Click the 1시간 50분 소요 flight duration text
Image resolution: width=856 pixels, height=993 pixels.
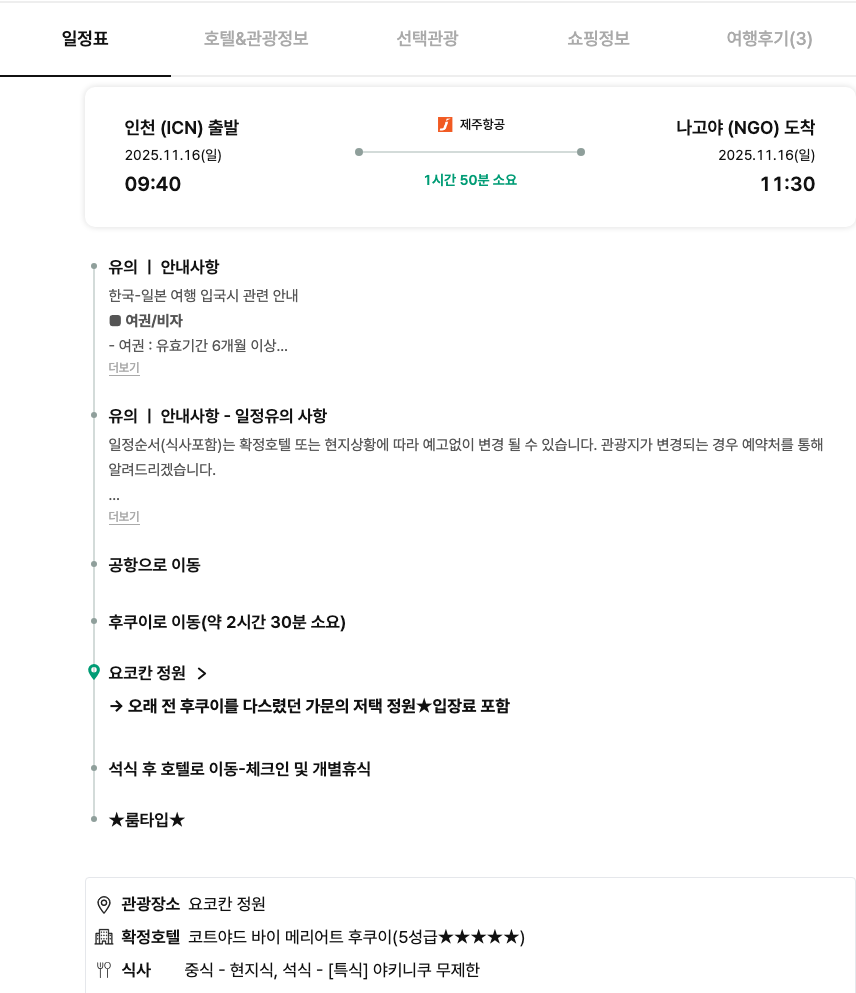coord(470,180)
